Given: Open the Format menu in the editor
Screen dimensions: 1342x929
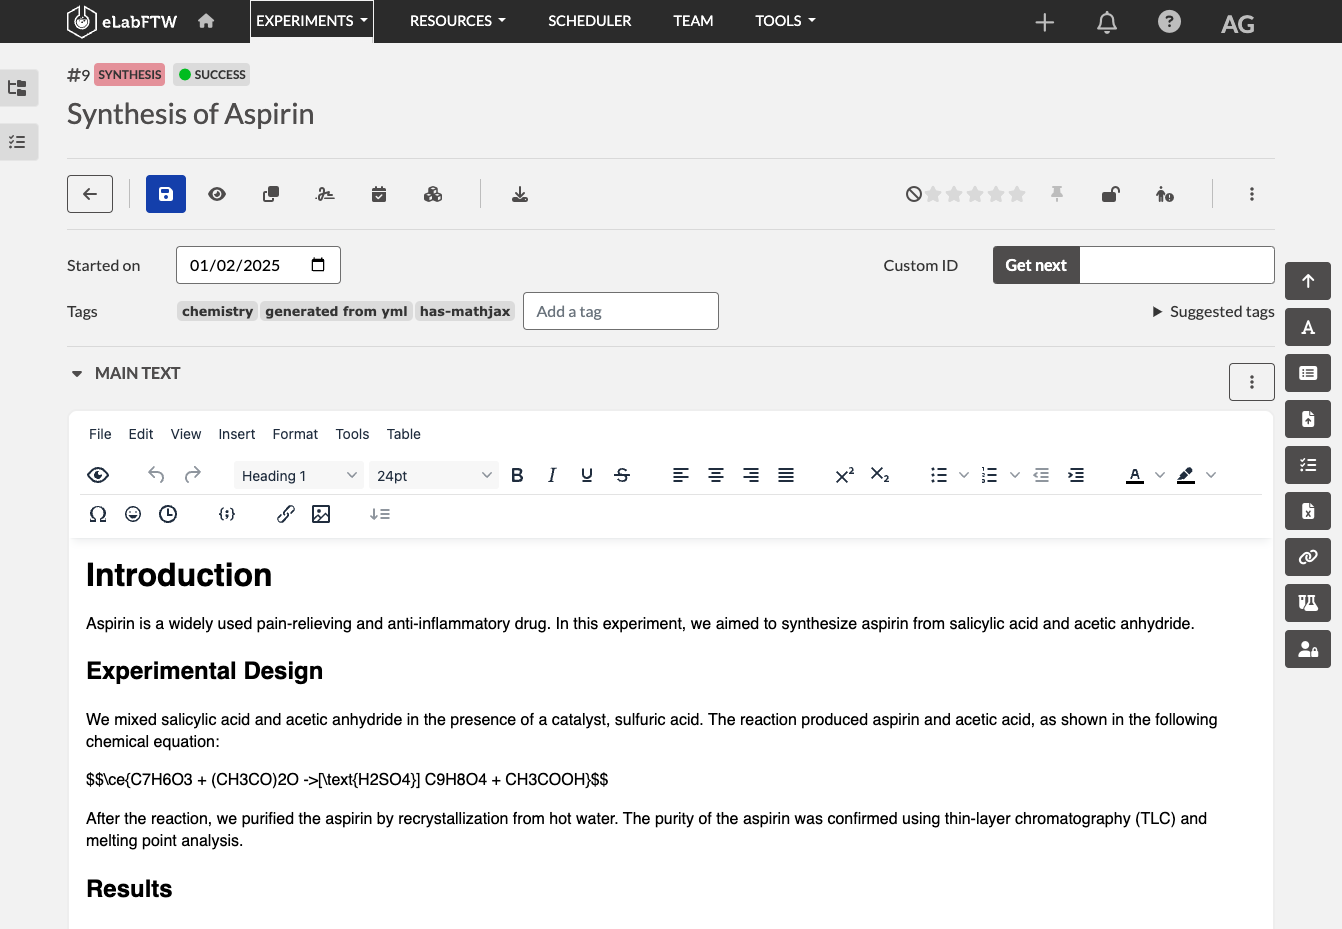Looking at the screenshot, I should click(295, 434).
